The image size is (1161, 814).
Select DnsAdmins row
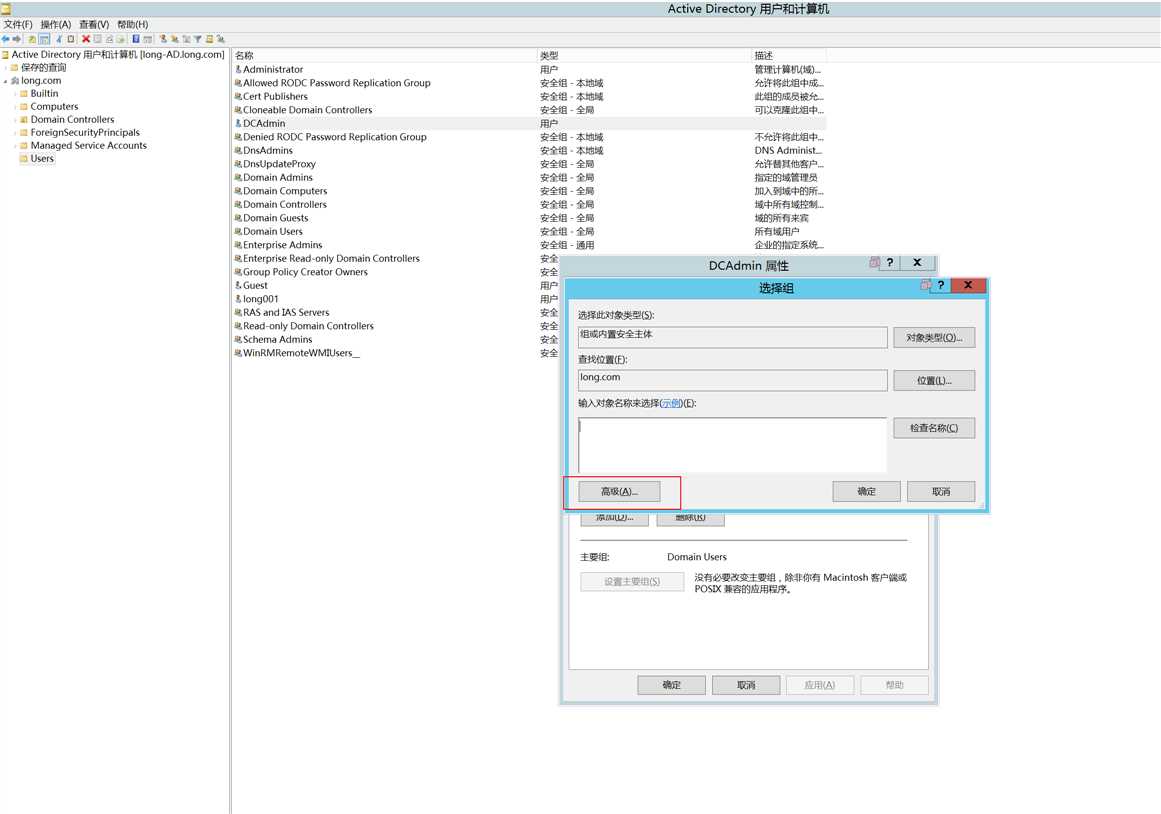(529, 150)
